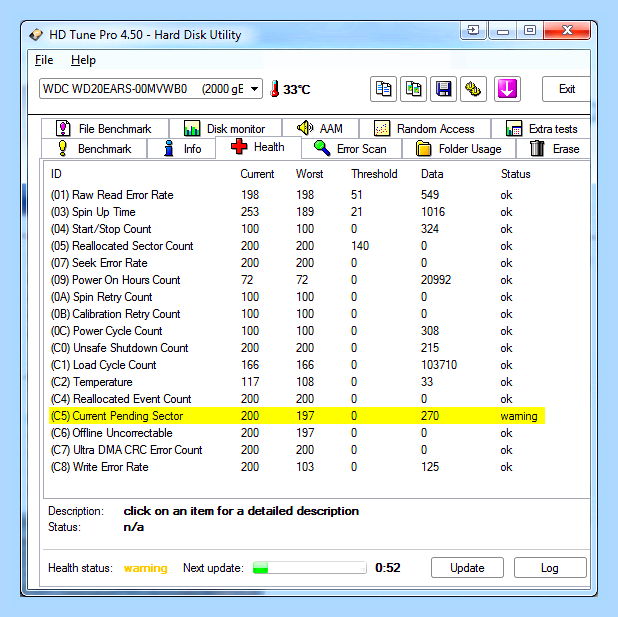Switch to the Benchmark tab
618x617 pixels.
[94, 149]
